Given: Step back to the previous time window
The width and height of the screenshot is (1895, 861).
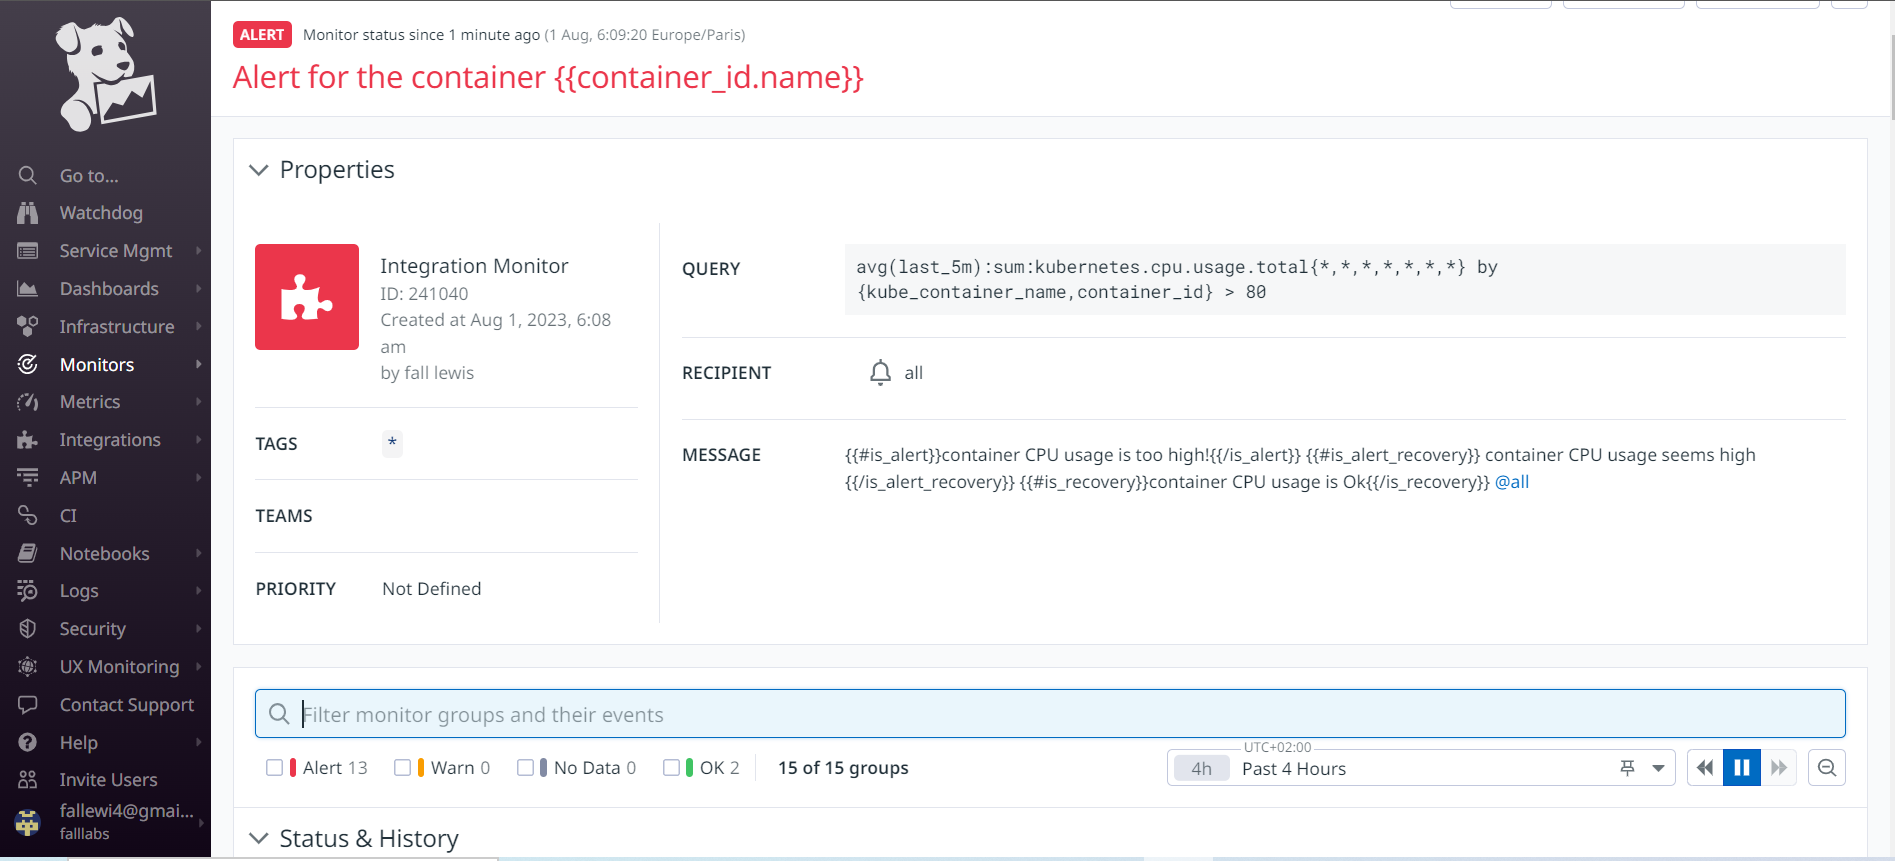Looking at the screenshot, I should (x=1705, y=768).
